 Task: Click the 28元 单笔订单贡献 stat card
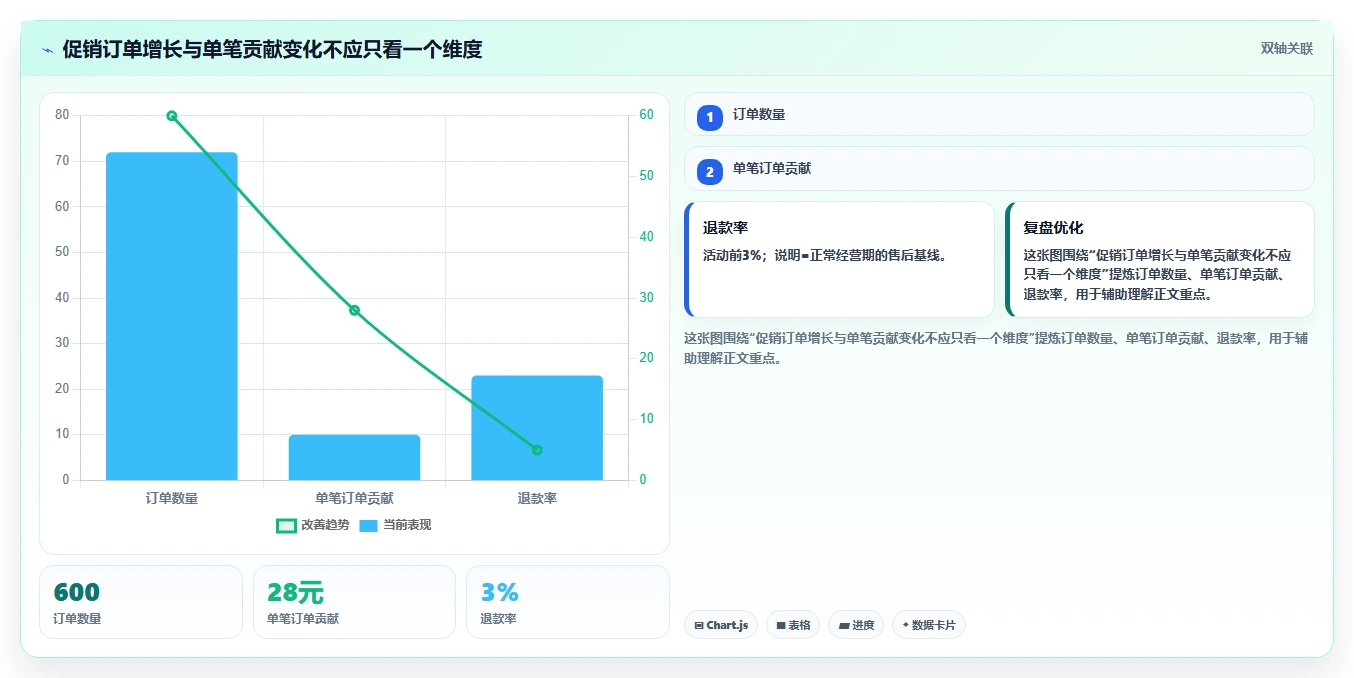[x=354, y=602]
